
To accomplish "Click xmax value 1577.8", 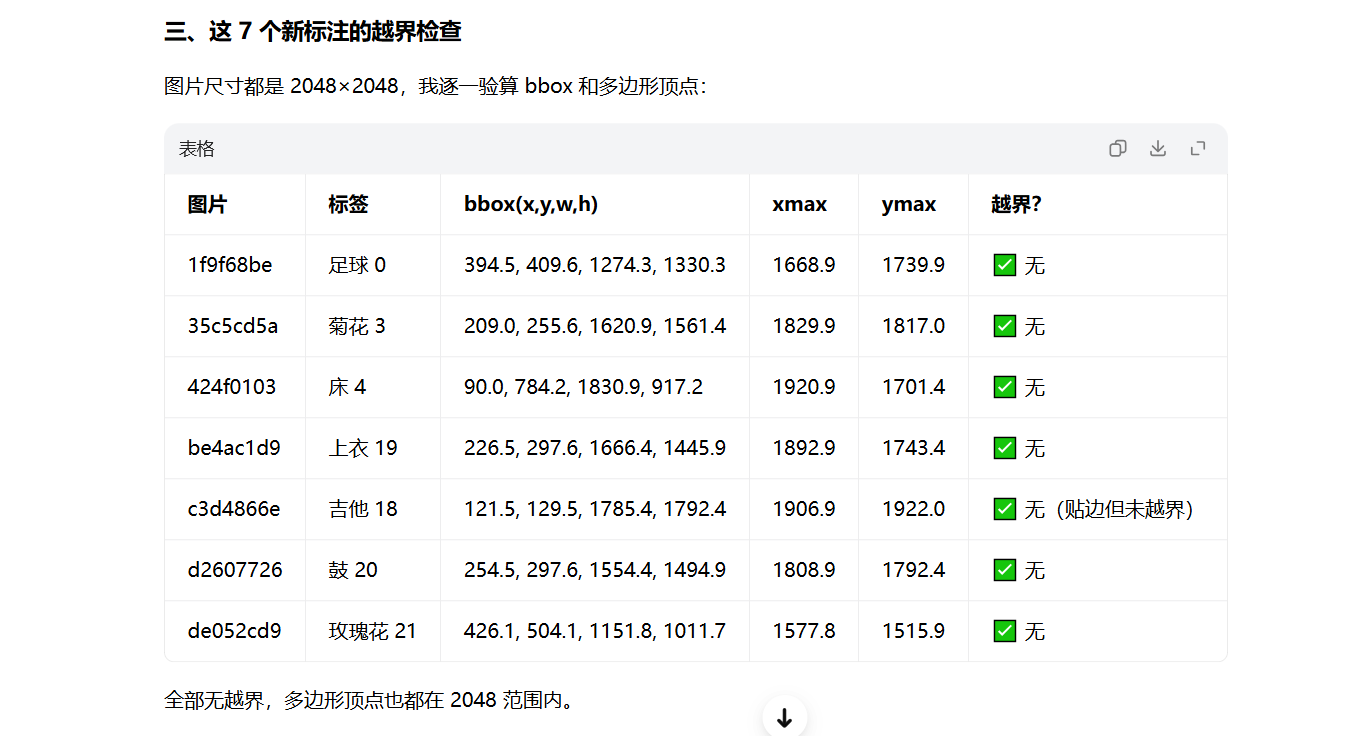I will click(x=804, y=631).
